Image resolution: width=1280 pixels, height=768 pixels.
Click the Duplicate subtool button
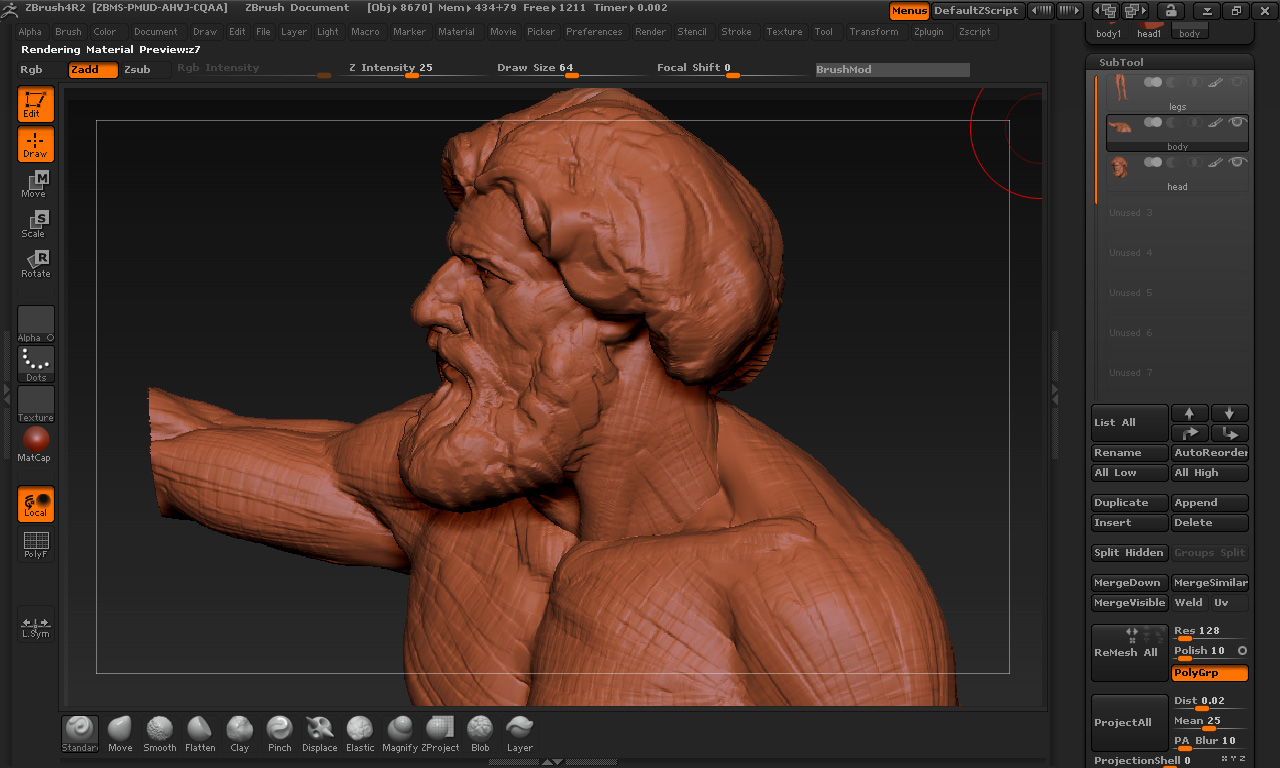pos(1129,503)
